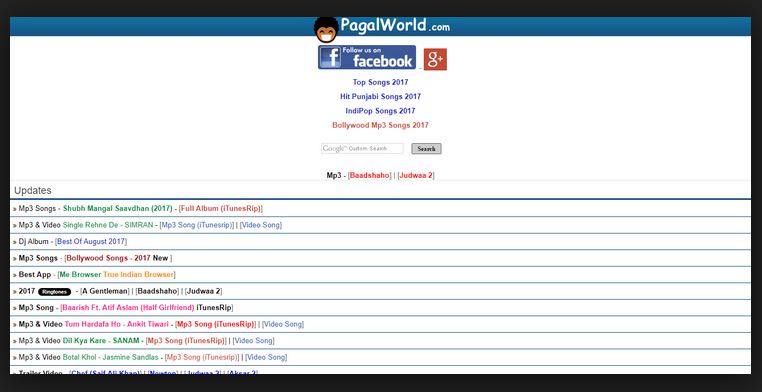Click 'Mp3 Song' label in Baarish row

coord(36,308)
